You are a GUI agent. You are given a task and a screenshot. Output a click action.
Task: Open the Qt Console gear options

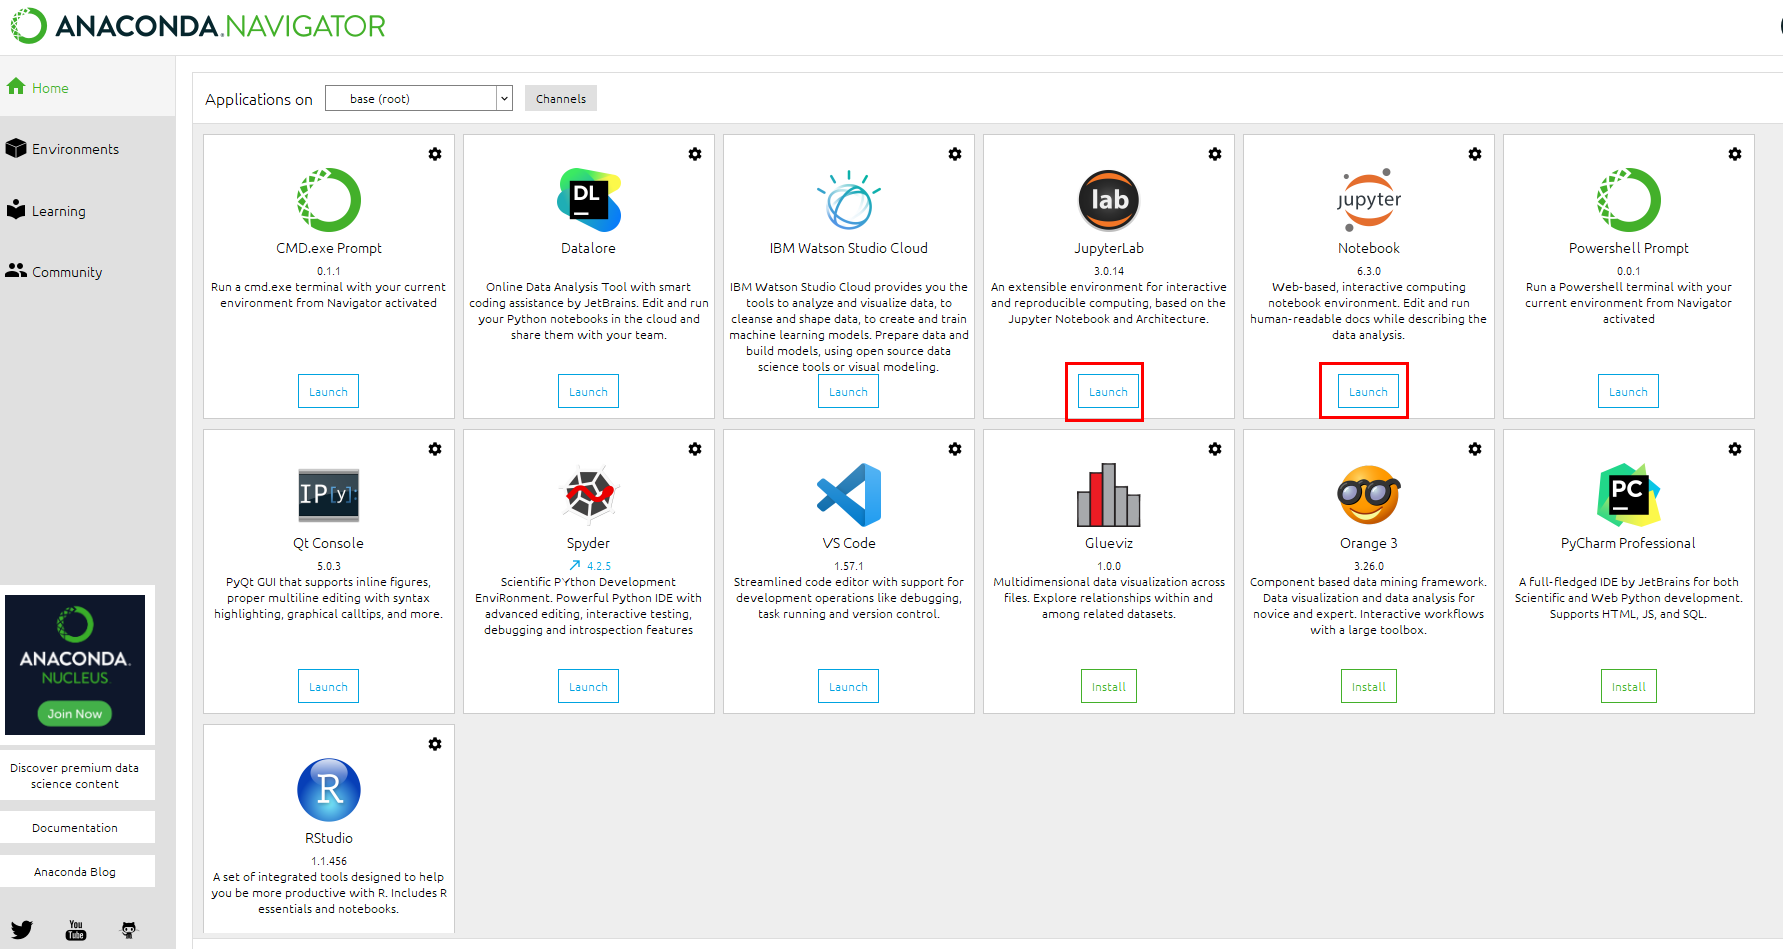tap(435, 449)
